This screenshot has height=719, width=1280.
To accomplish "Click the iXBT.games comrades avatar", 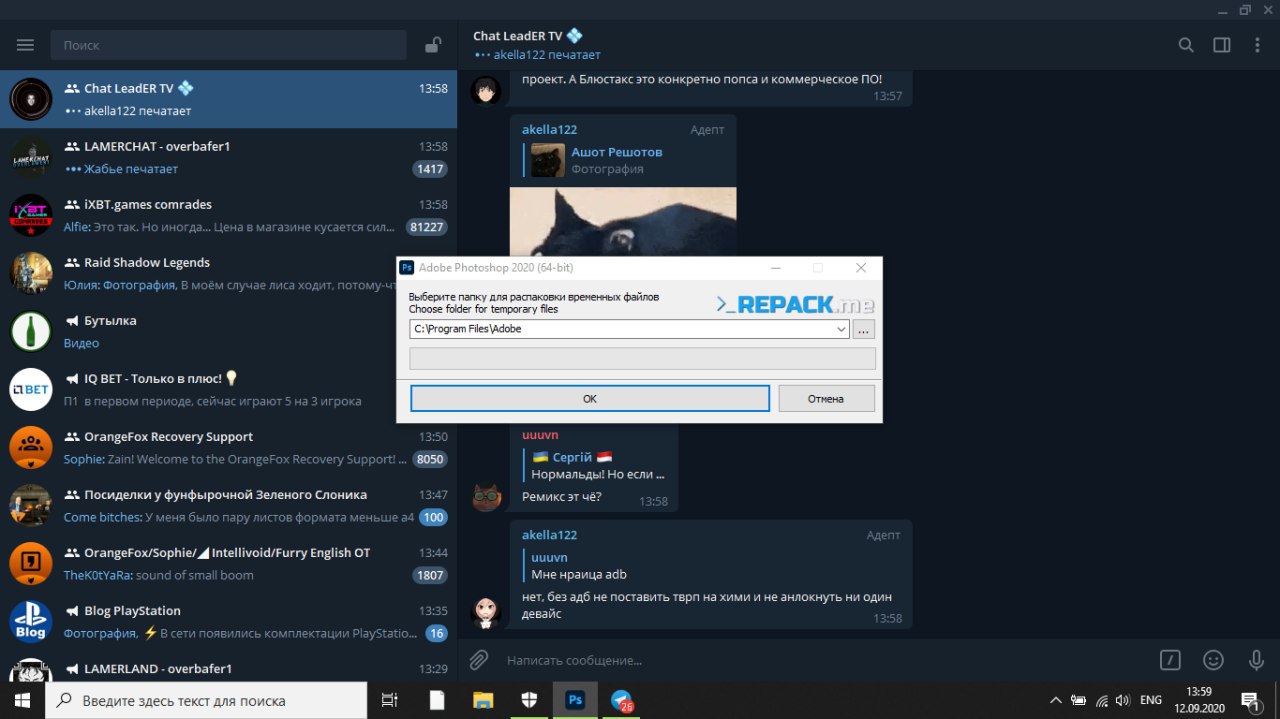I will 31,215.
